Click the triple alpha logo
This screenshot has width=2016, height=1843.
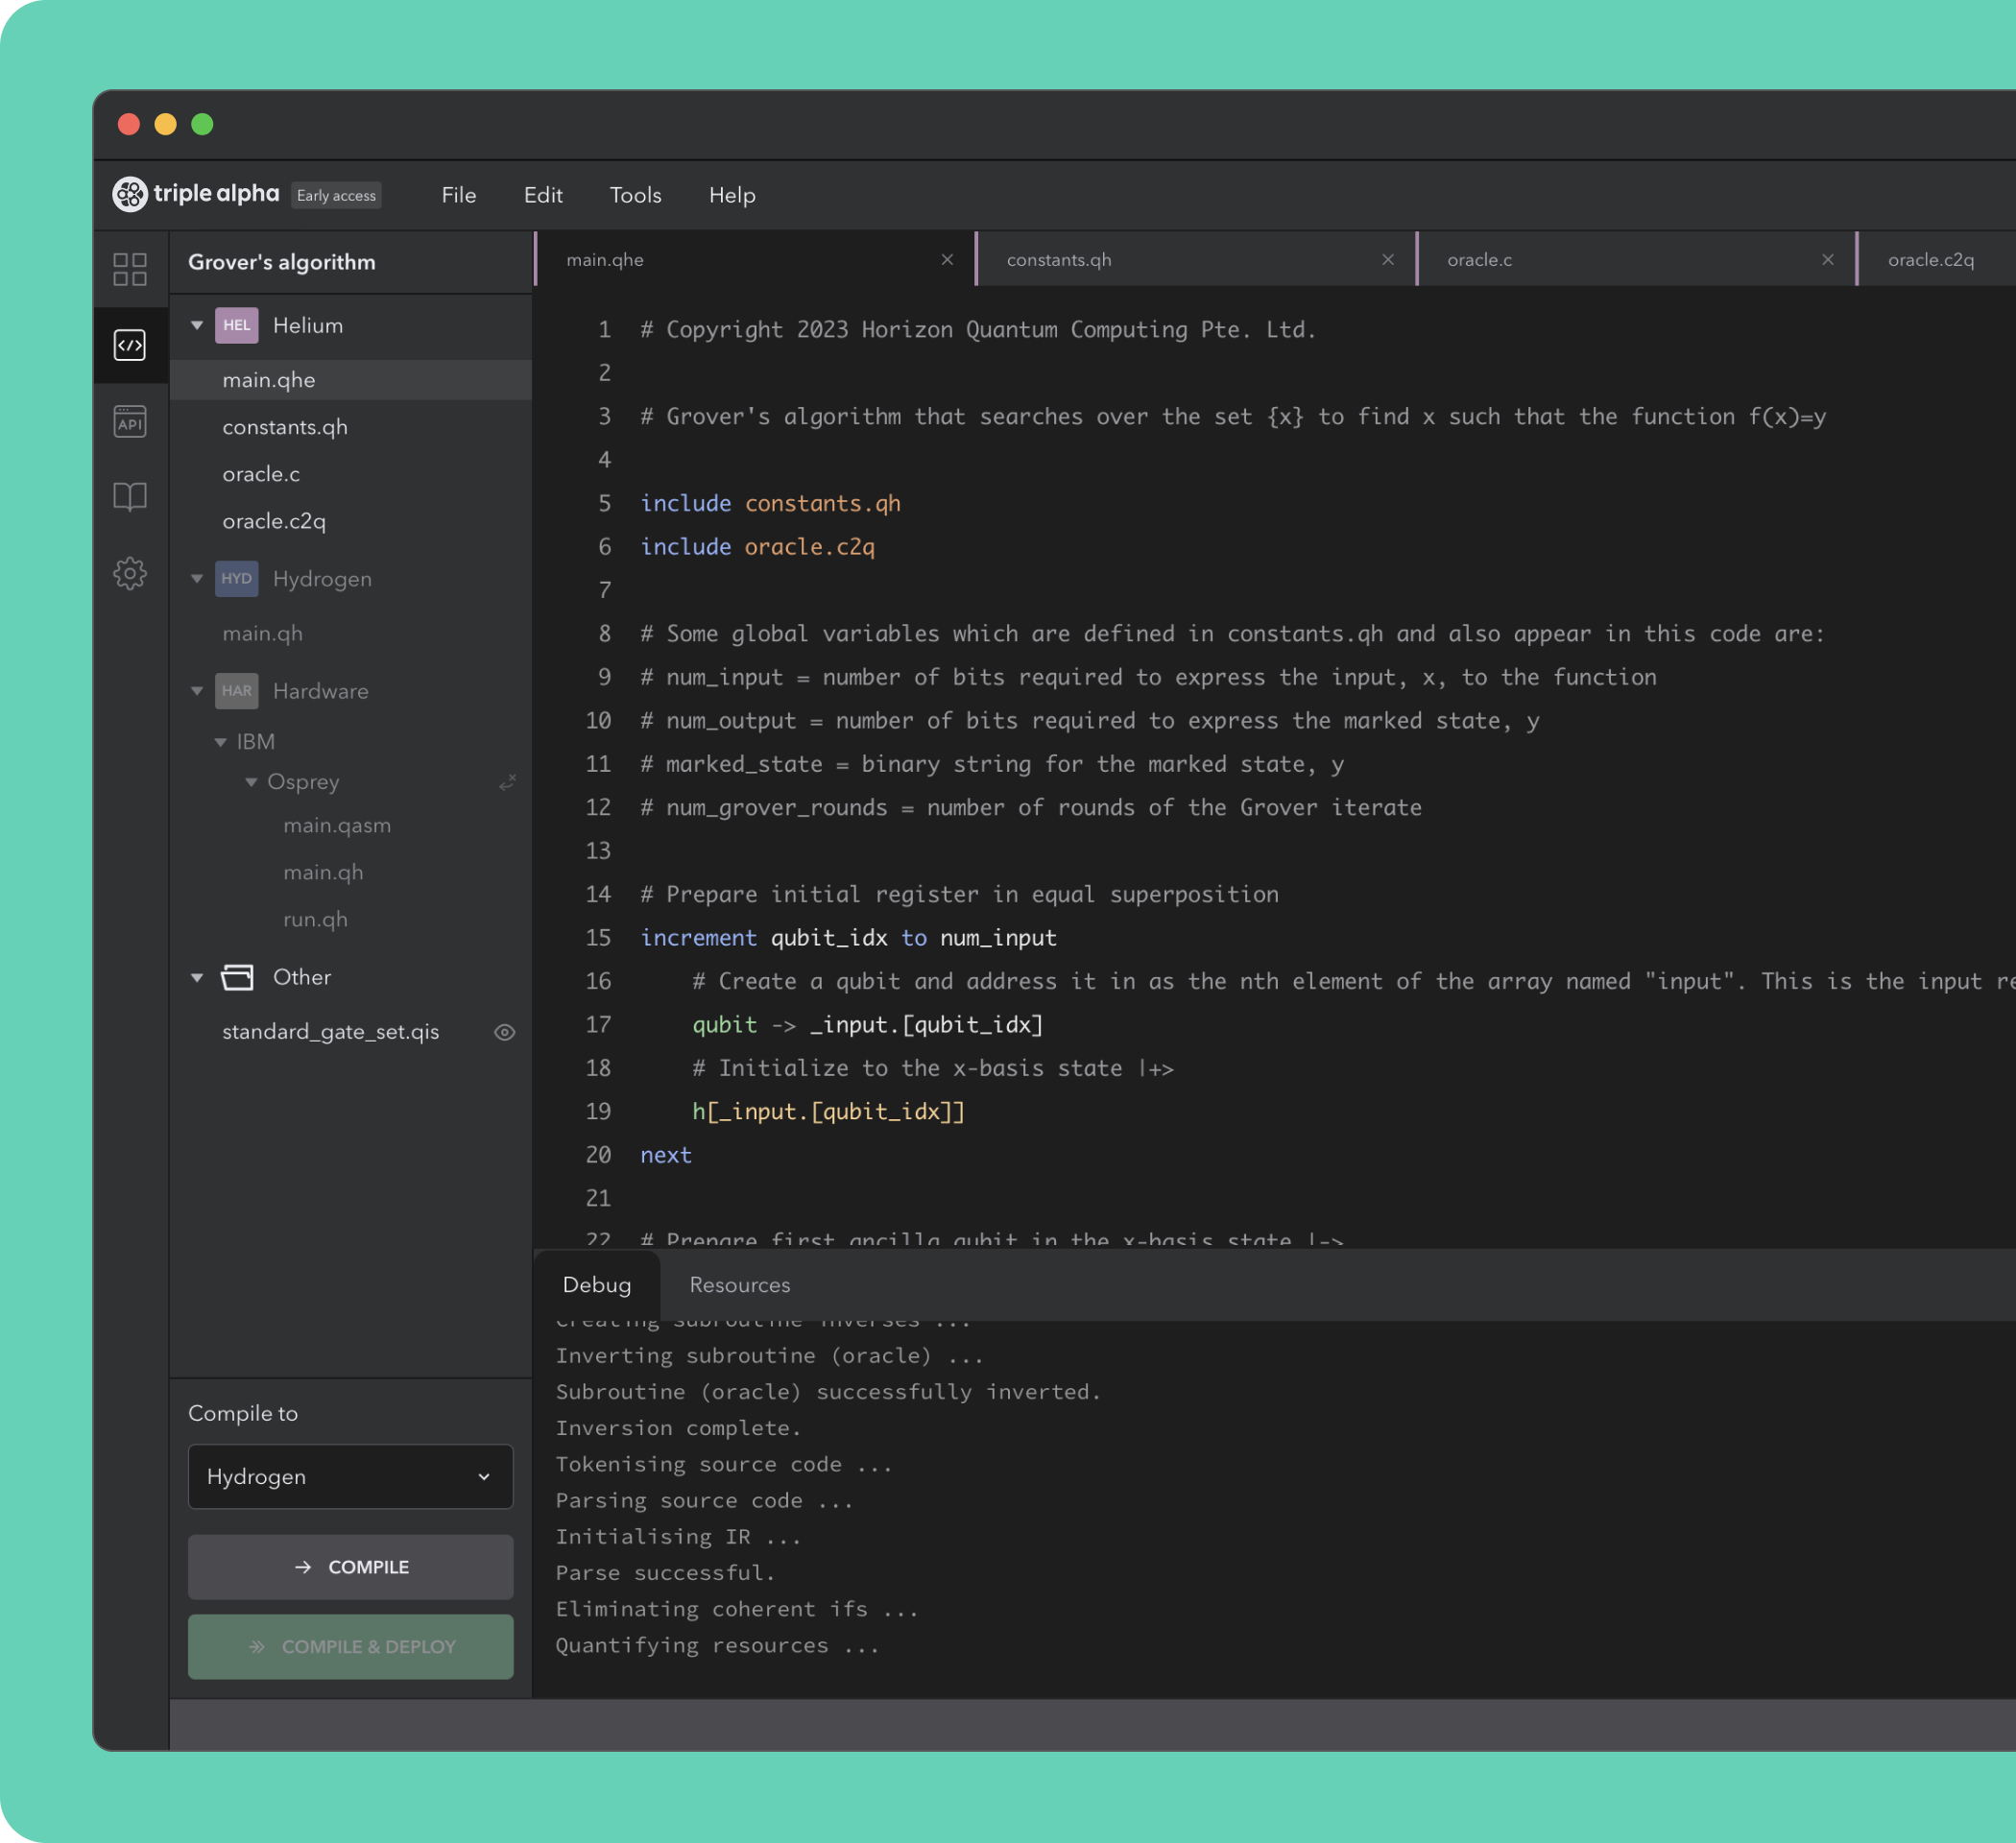[196, 194]
